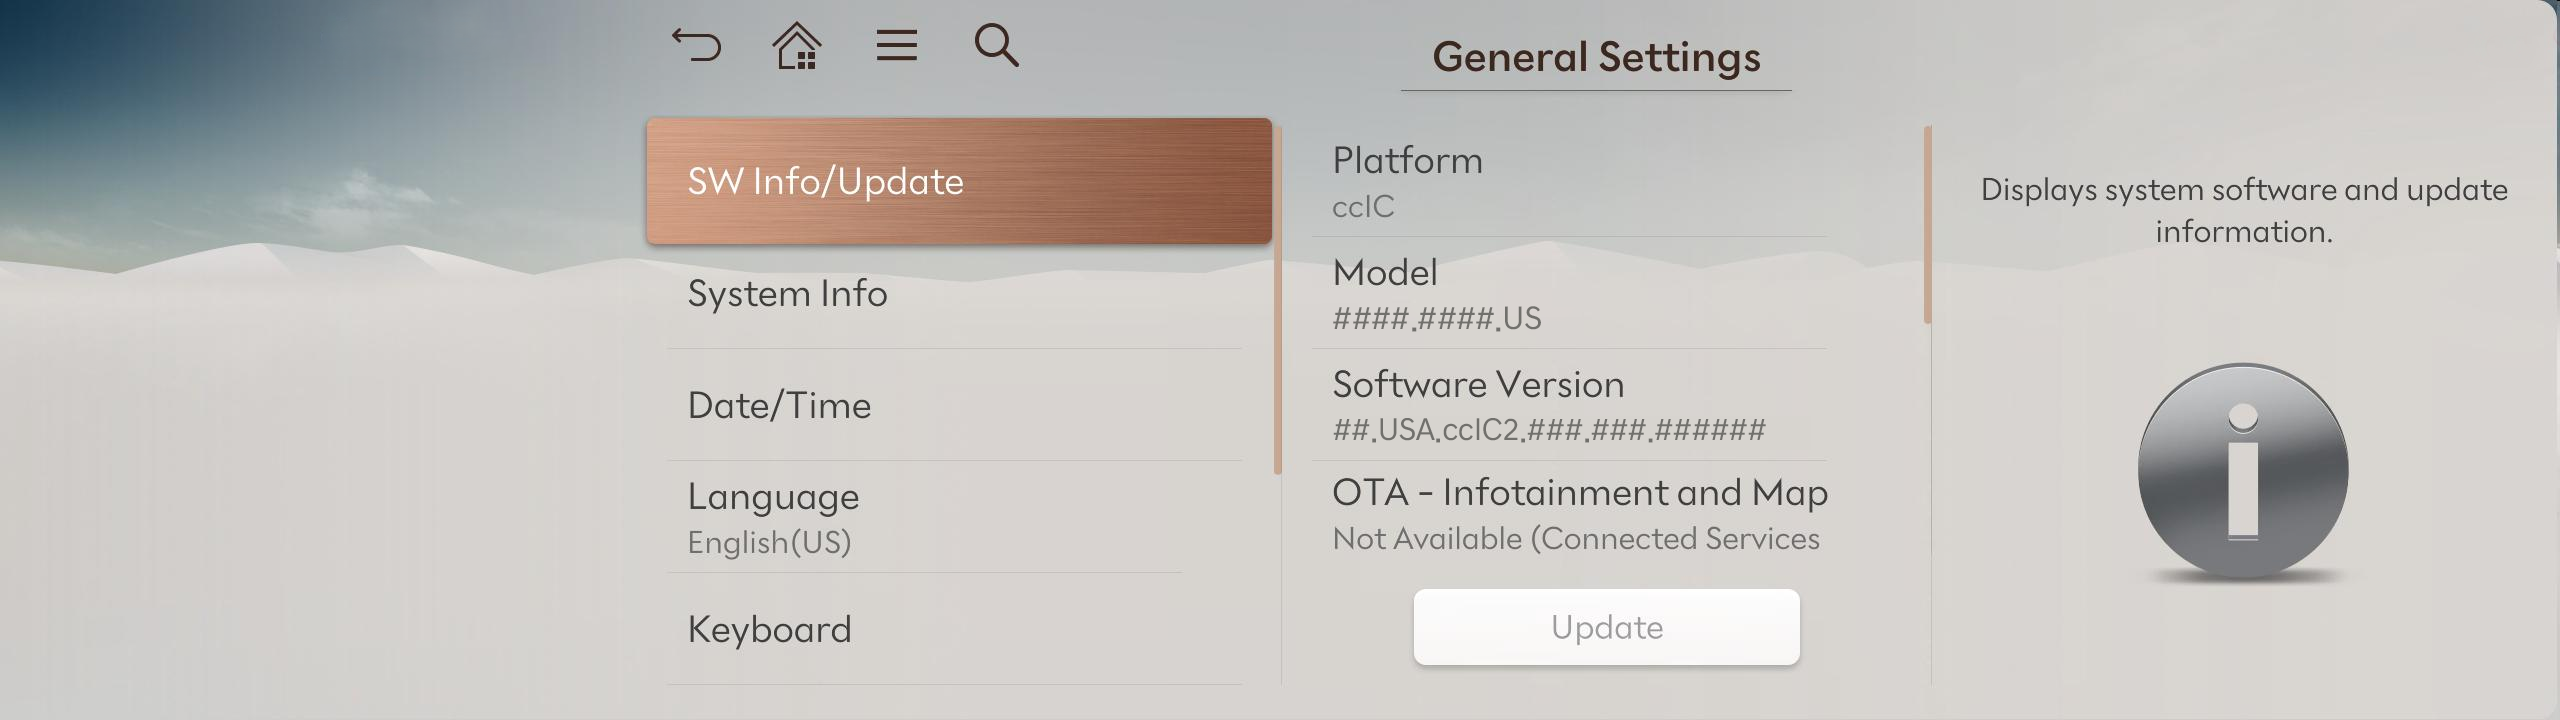Image resolution: width=2560 pixels, height=720 pixels.
Task: Click the General Settings title
Action: (1596, 57)
